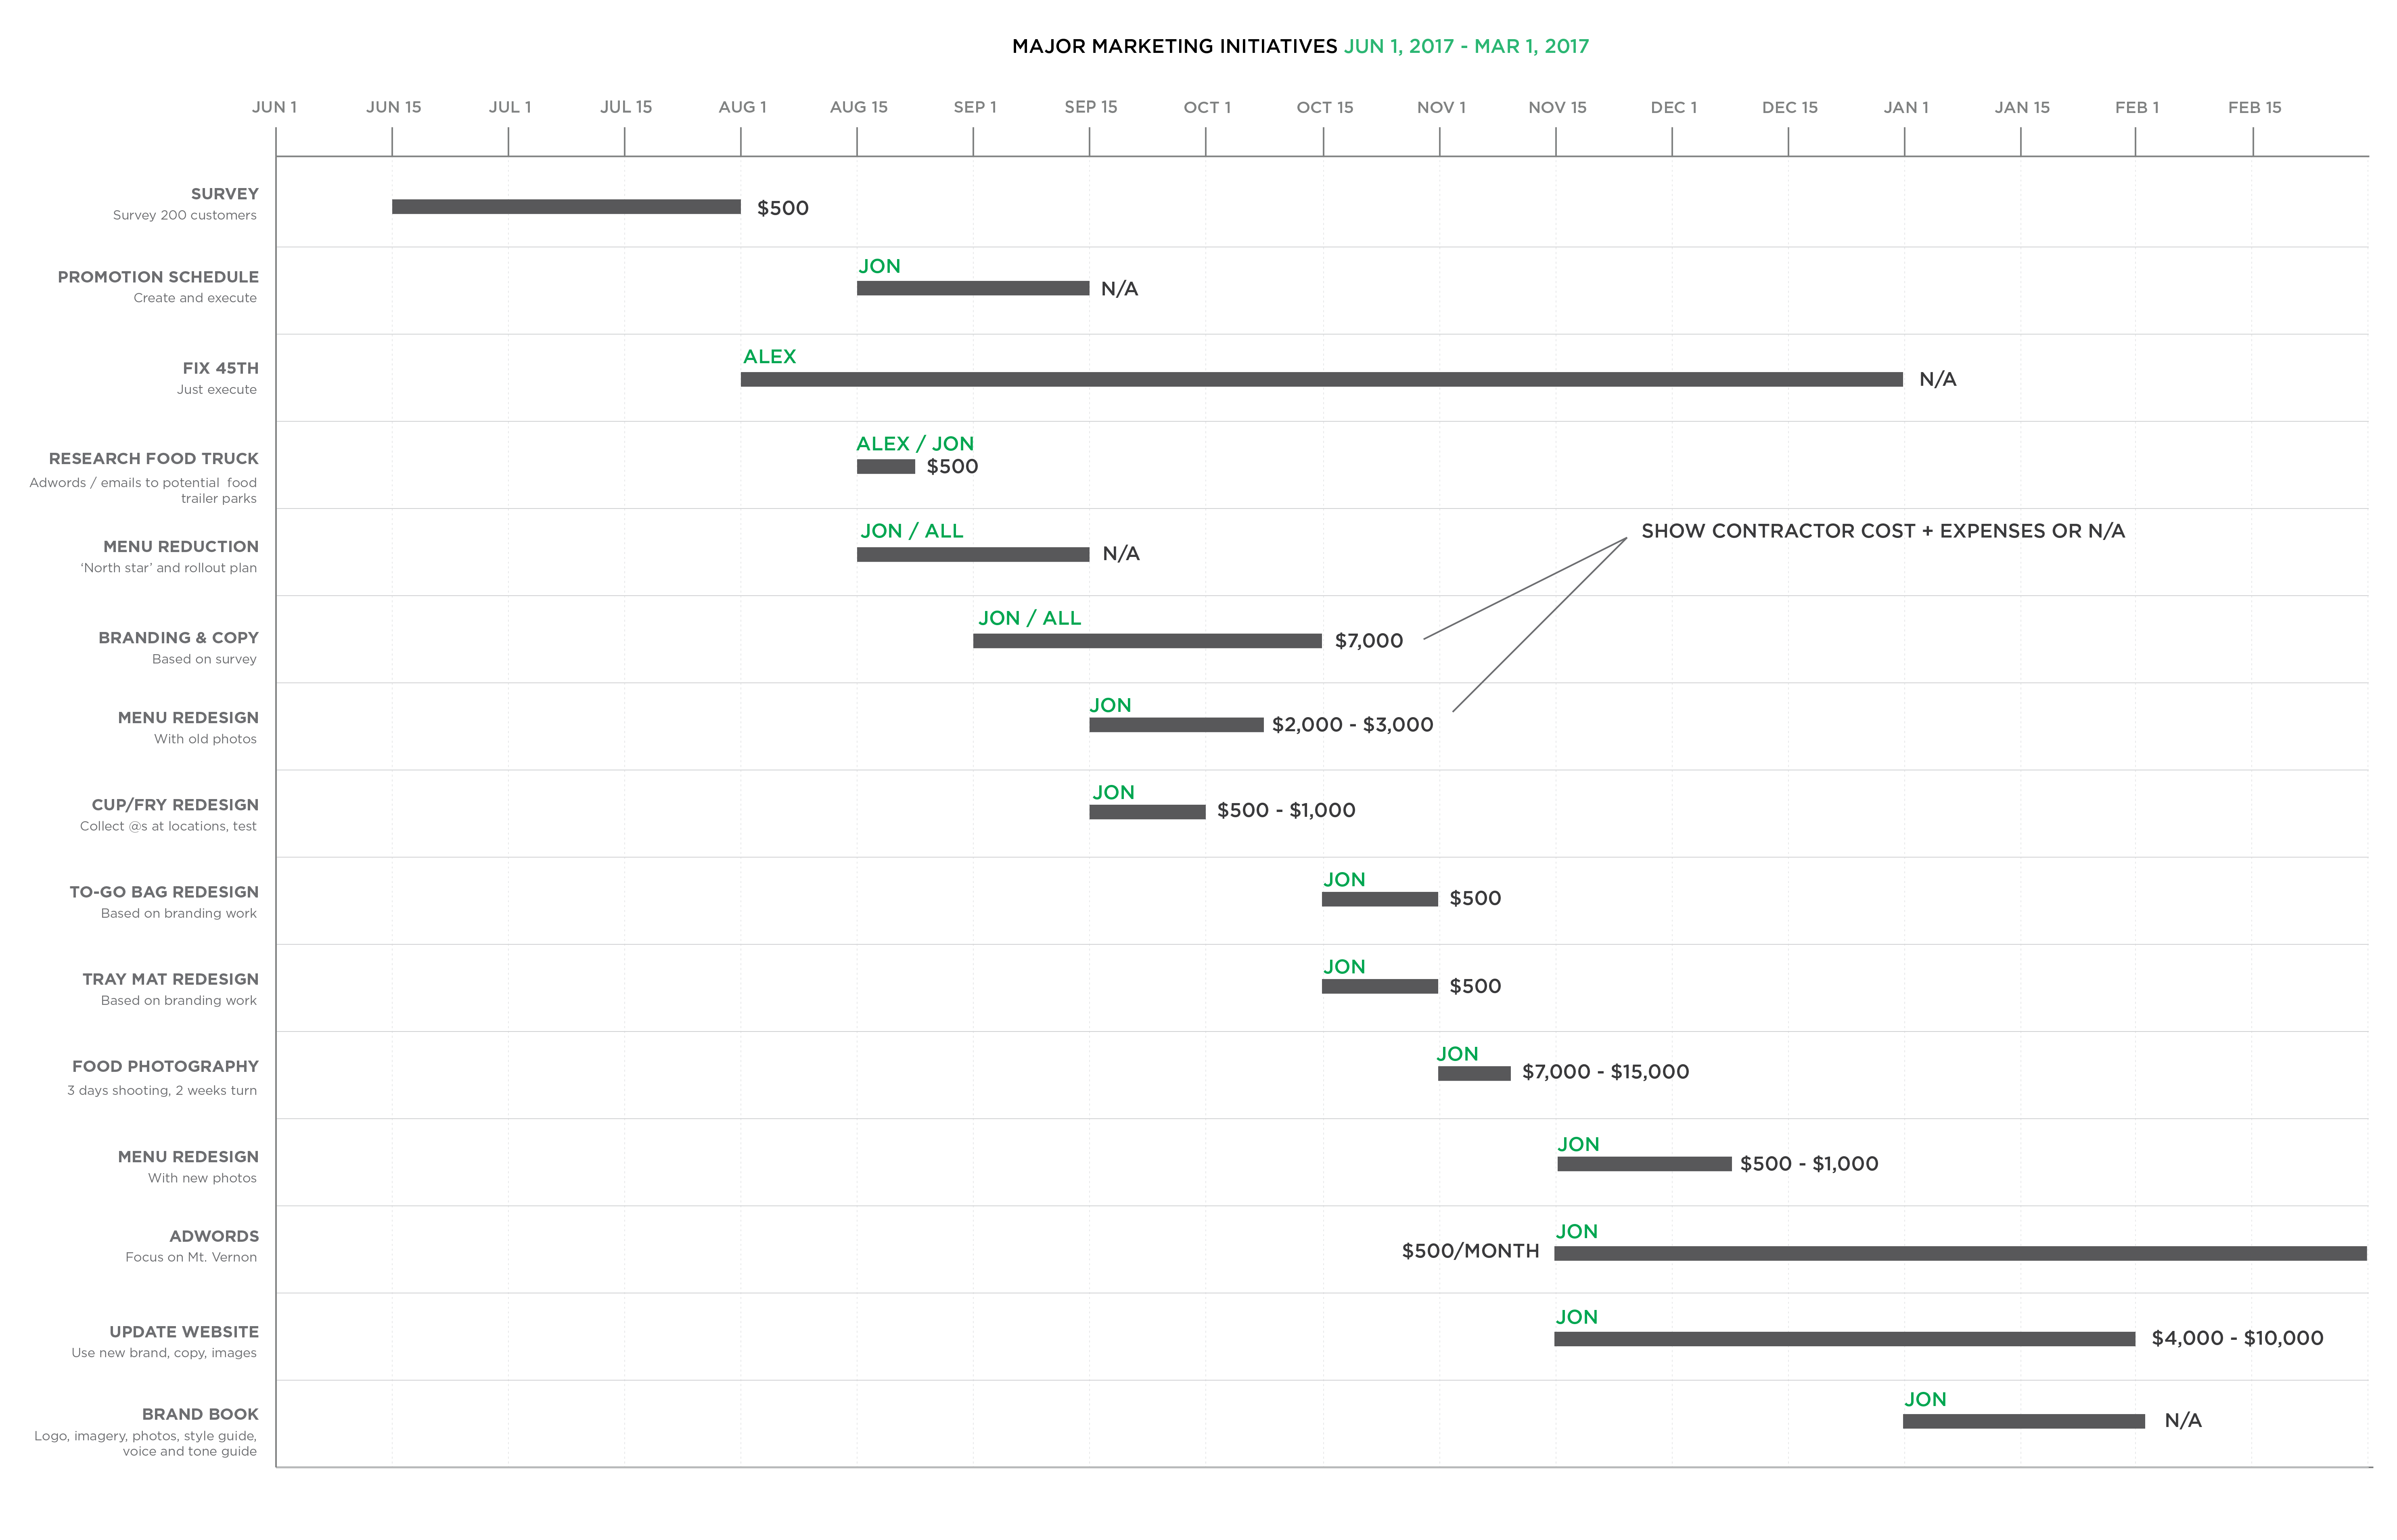Click 'Survey 200 customers' description
2397x1540 pixels.
[184, 215]
